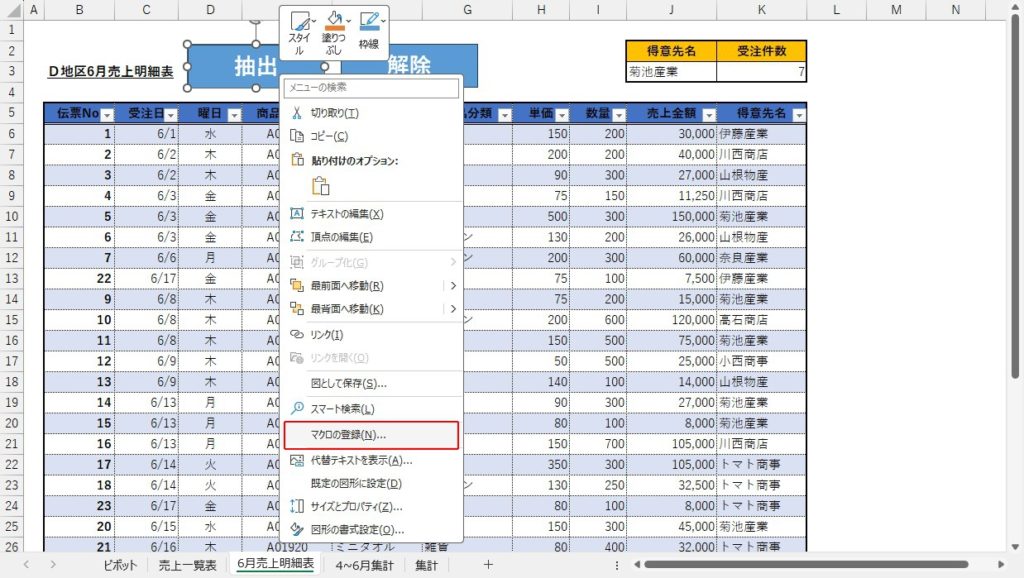Open the 曜日 column filter dropdown
The width and height of the screenshot is (1024, 578).
[x=233, y=115]
